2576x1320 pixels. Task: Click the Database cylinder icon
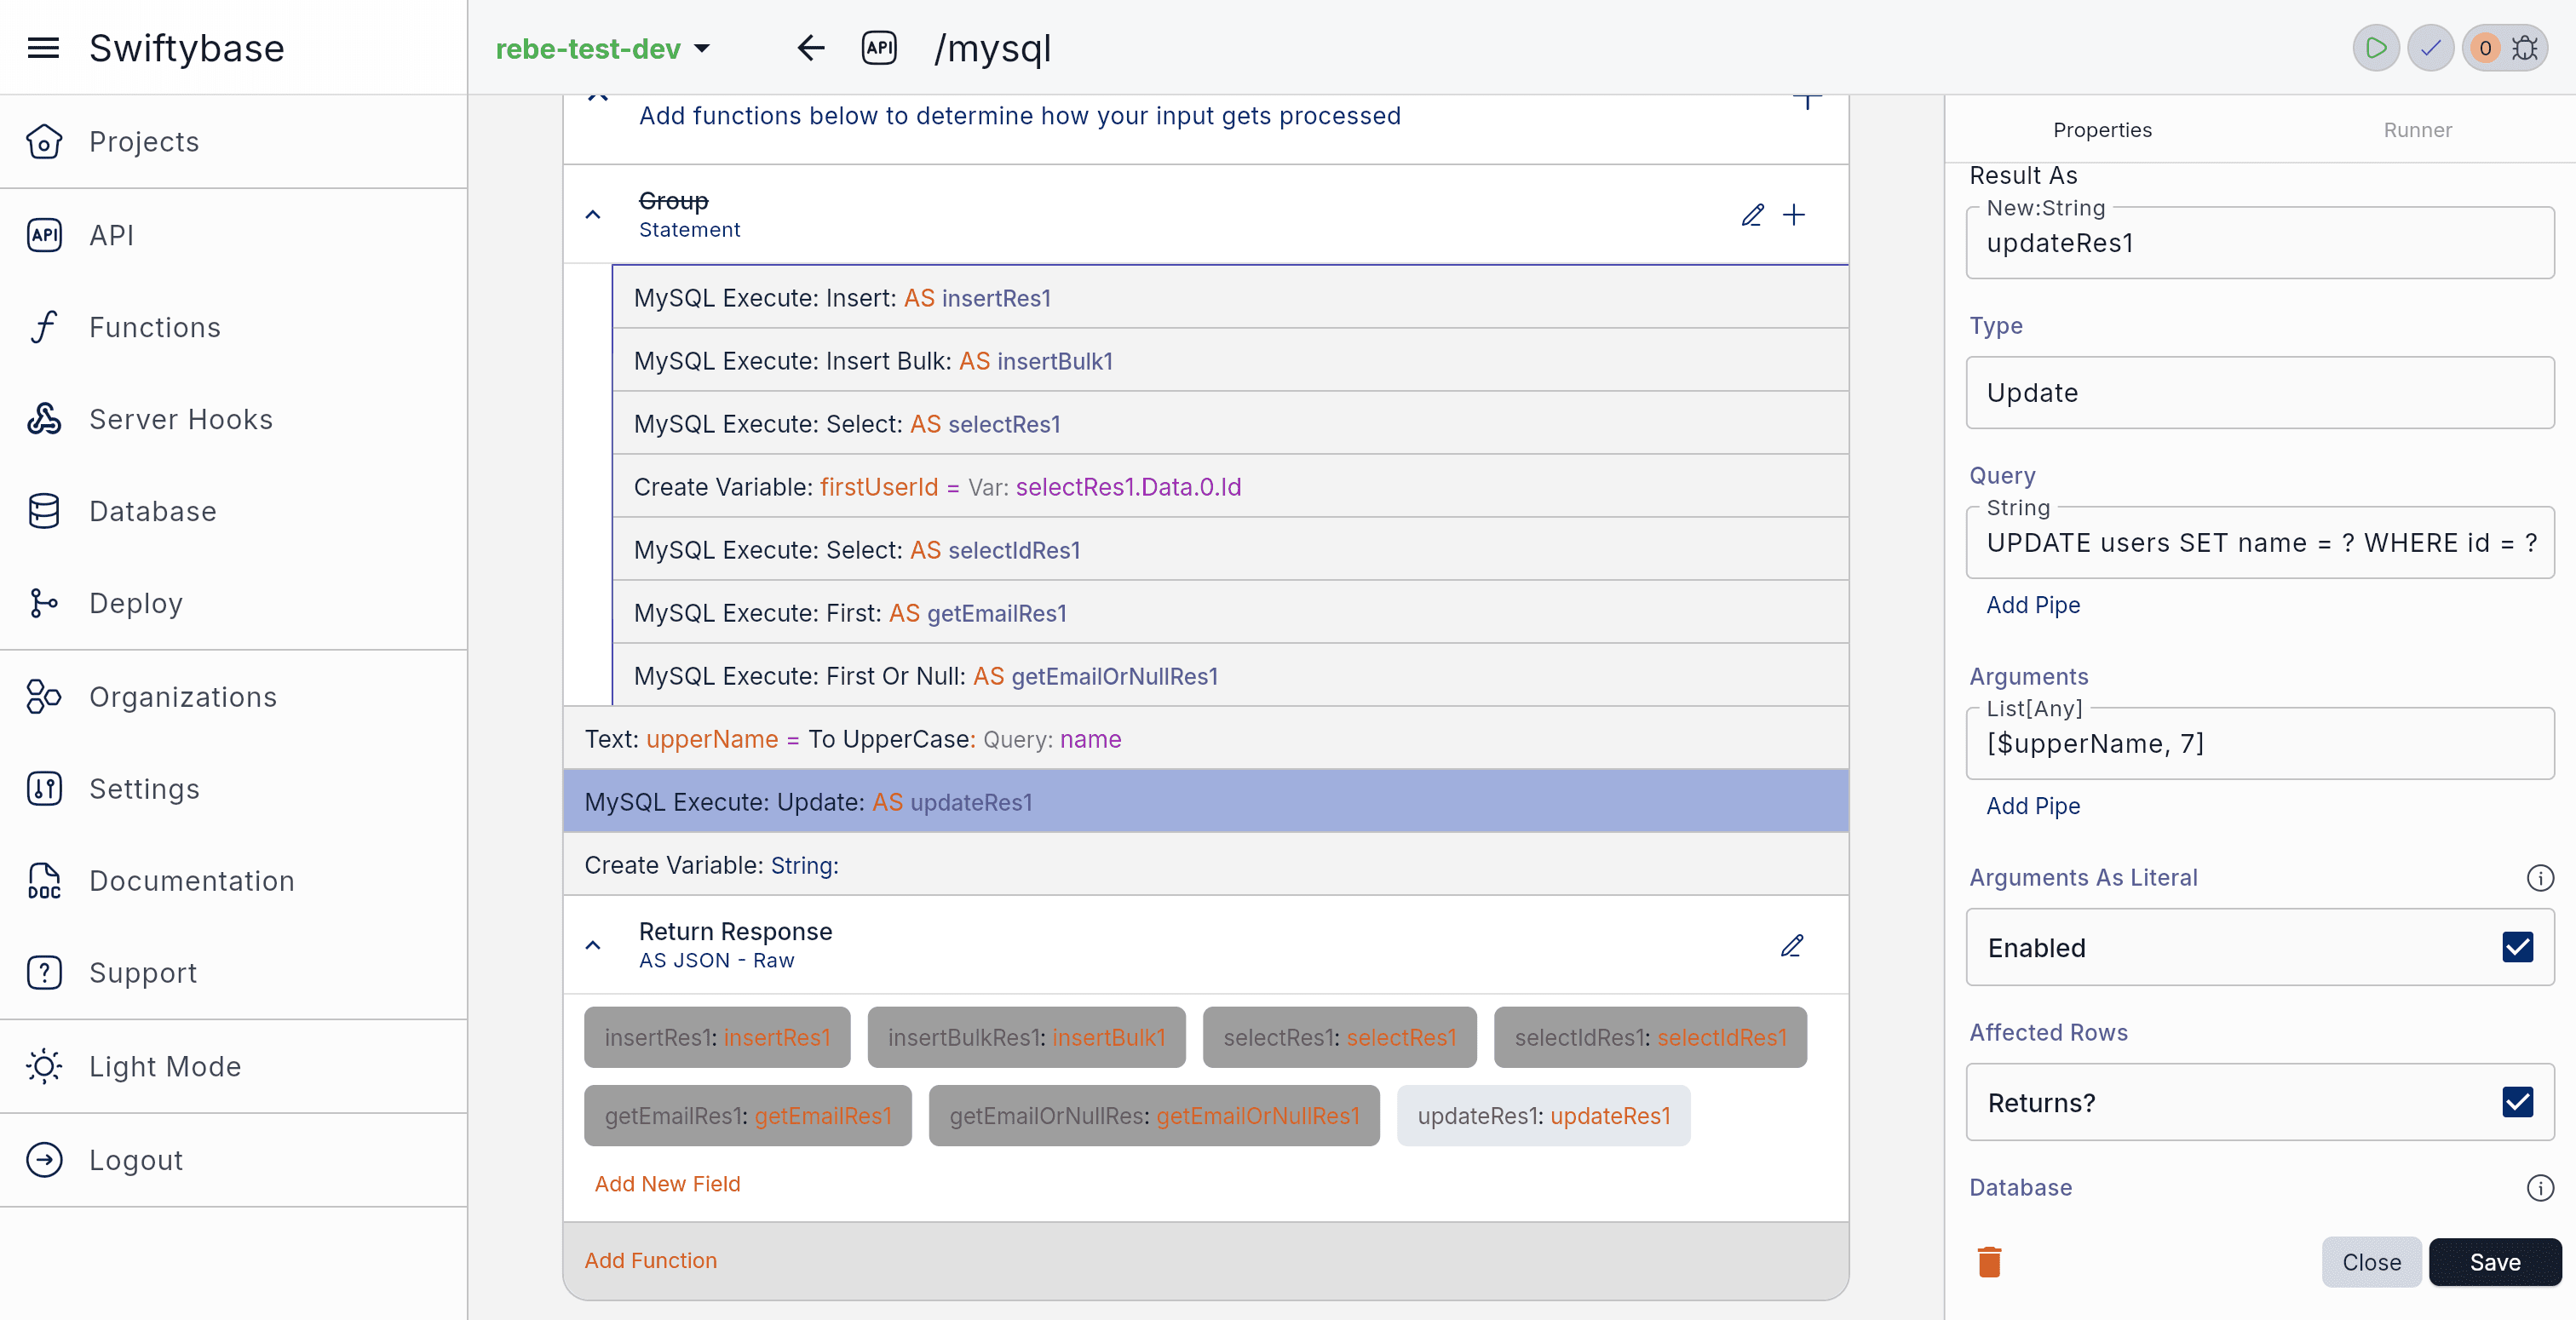tap(44, 511)
